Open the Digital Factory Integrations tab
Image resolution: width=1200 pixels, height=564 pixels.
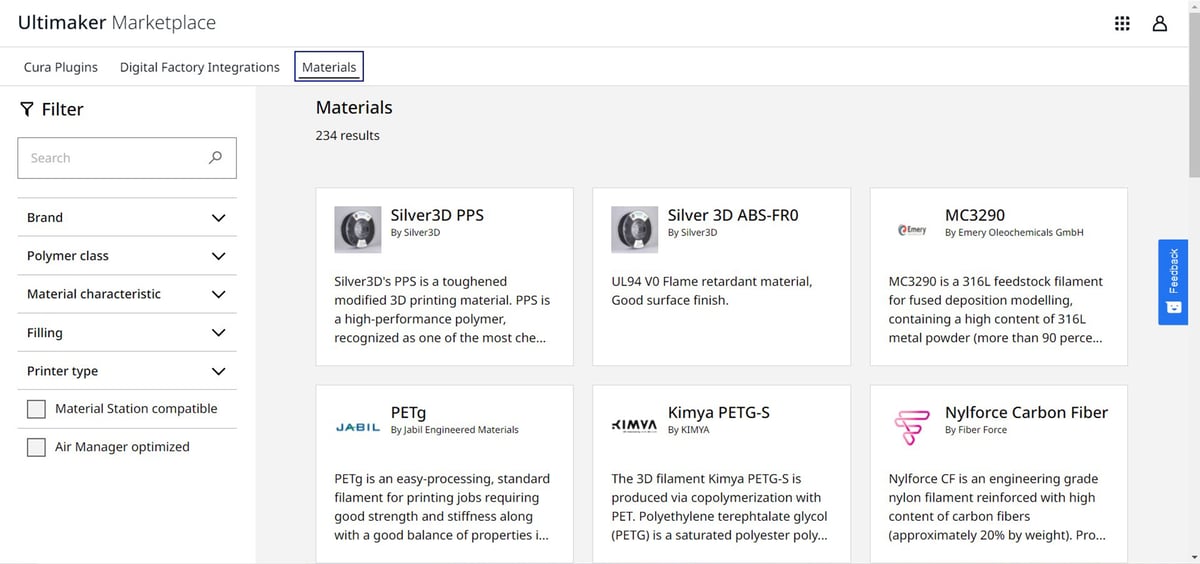click(x=200, y=67)
